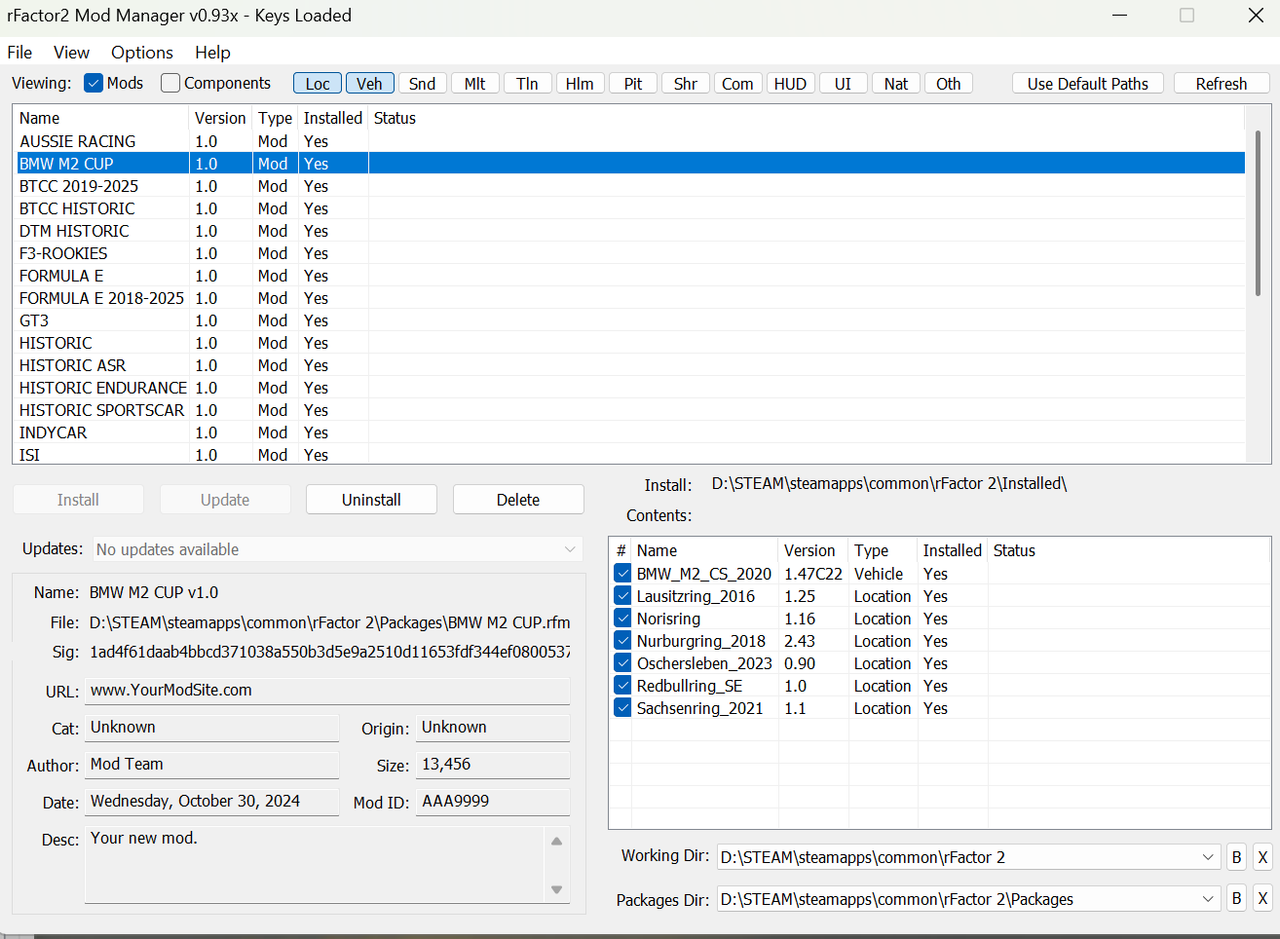
Task: Select the HISTORIC ASR mod row
Action: click(630, 365)
